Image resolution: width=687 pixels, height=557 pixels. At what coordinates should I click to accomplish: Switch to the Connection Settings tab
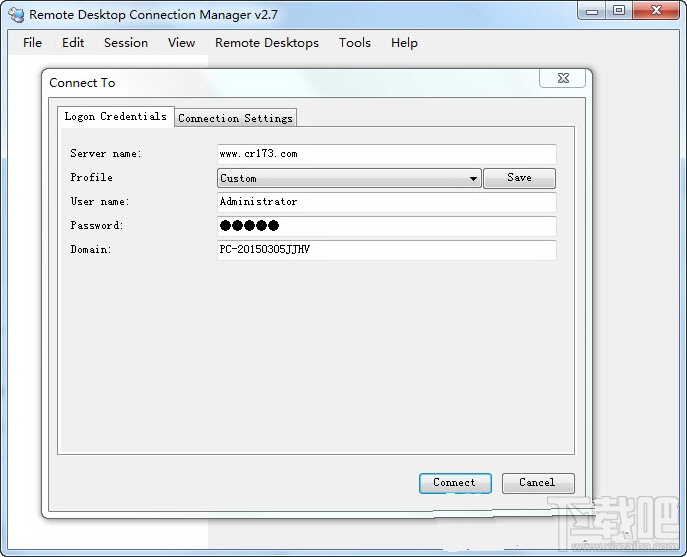235,118
